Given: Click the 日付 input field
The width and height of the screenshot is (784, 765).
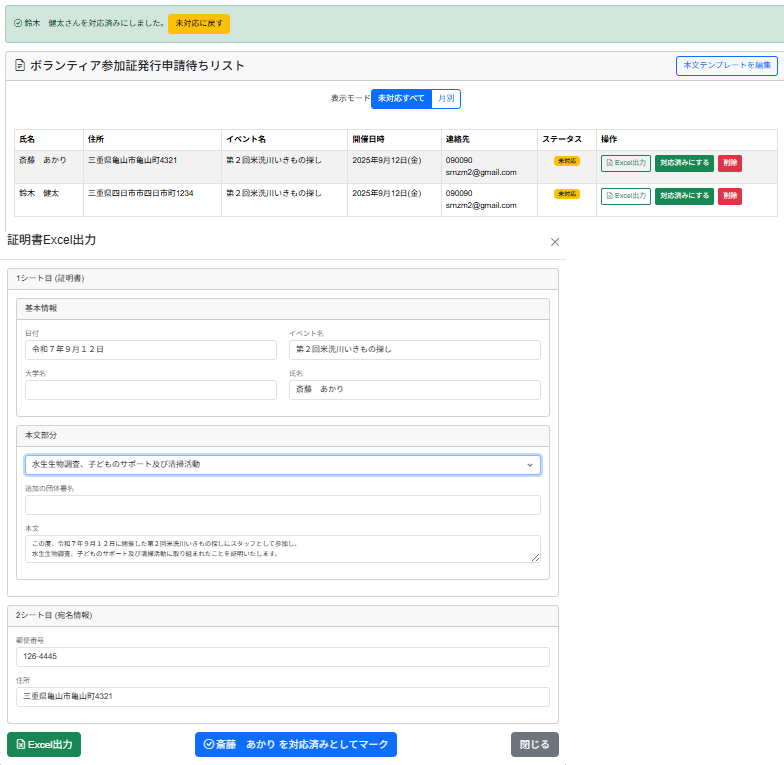Looking at the screenshot, I should pyautogui.click(x=151, y=350).
